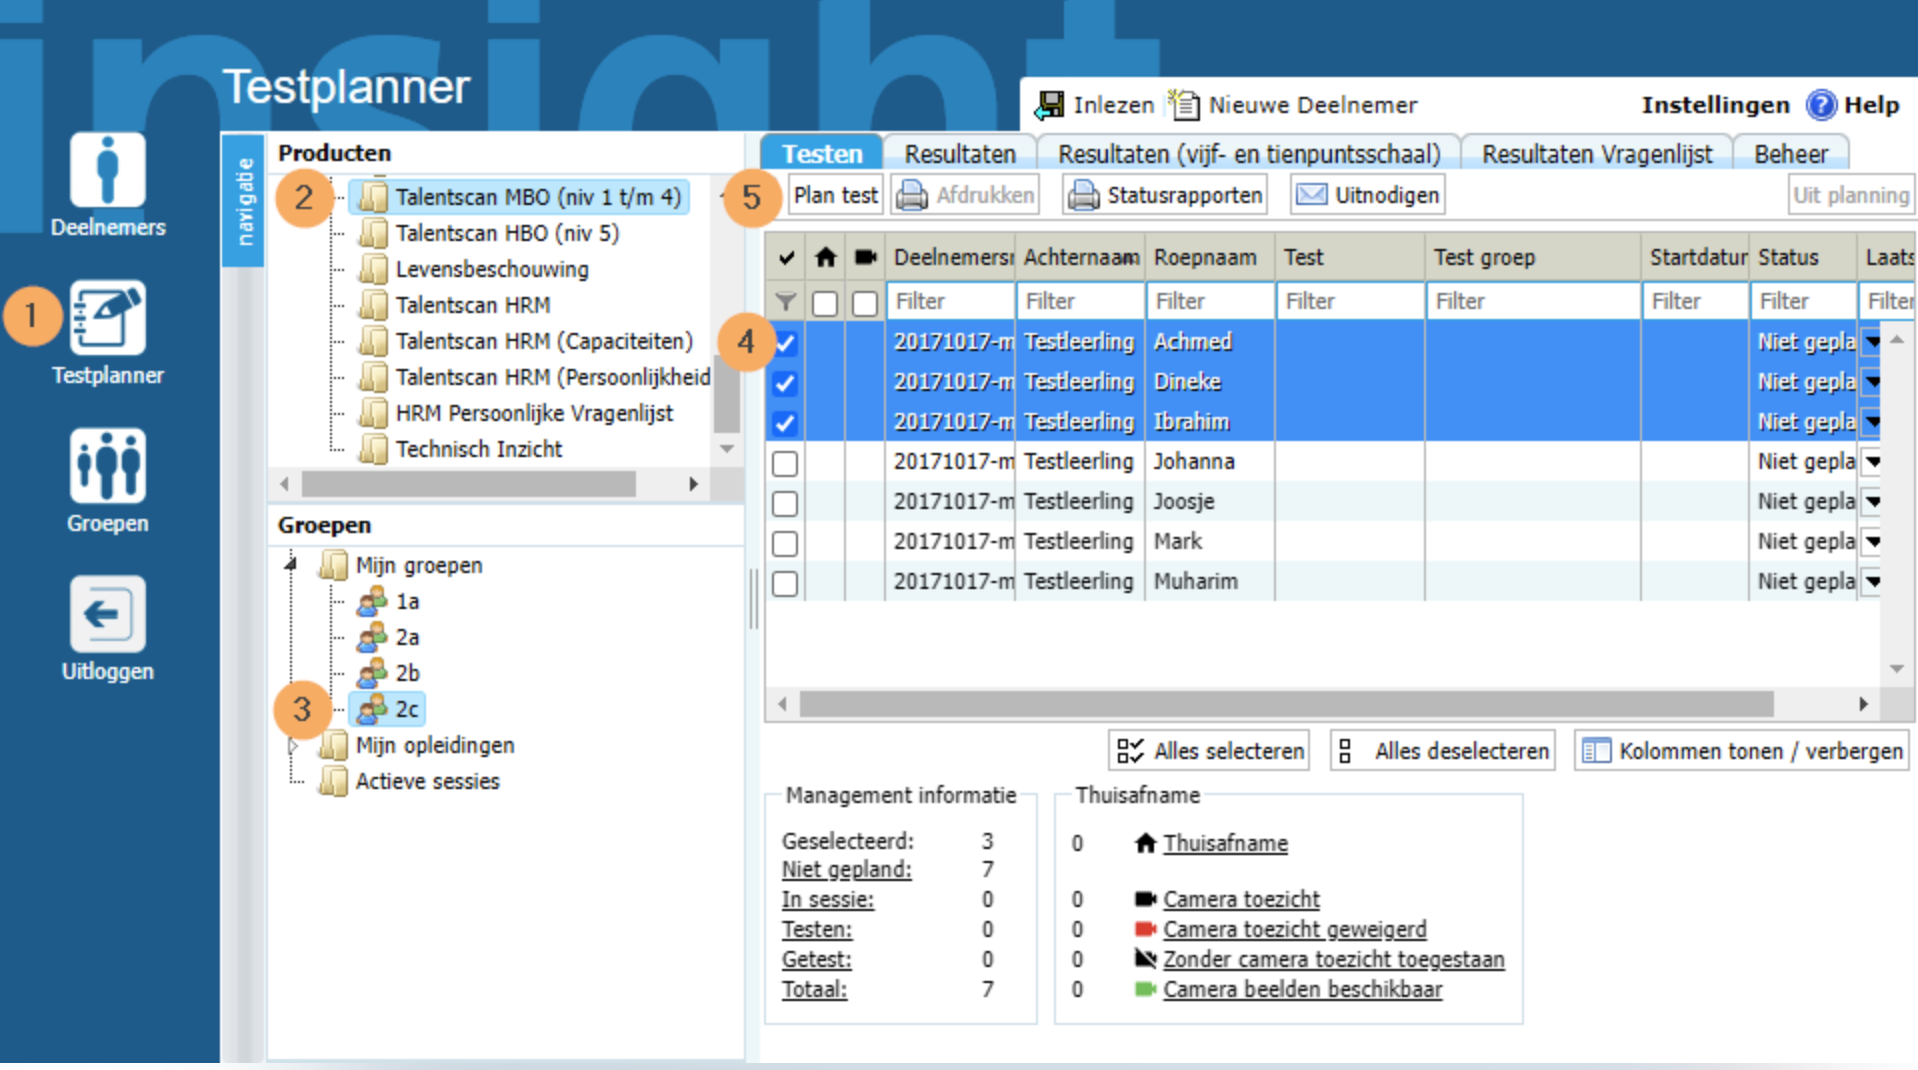This screenshot has height=1070, width=1918.
Task: Uncheck the checkbox for Achmed
Action: pos(785,343)
